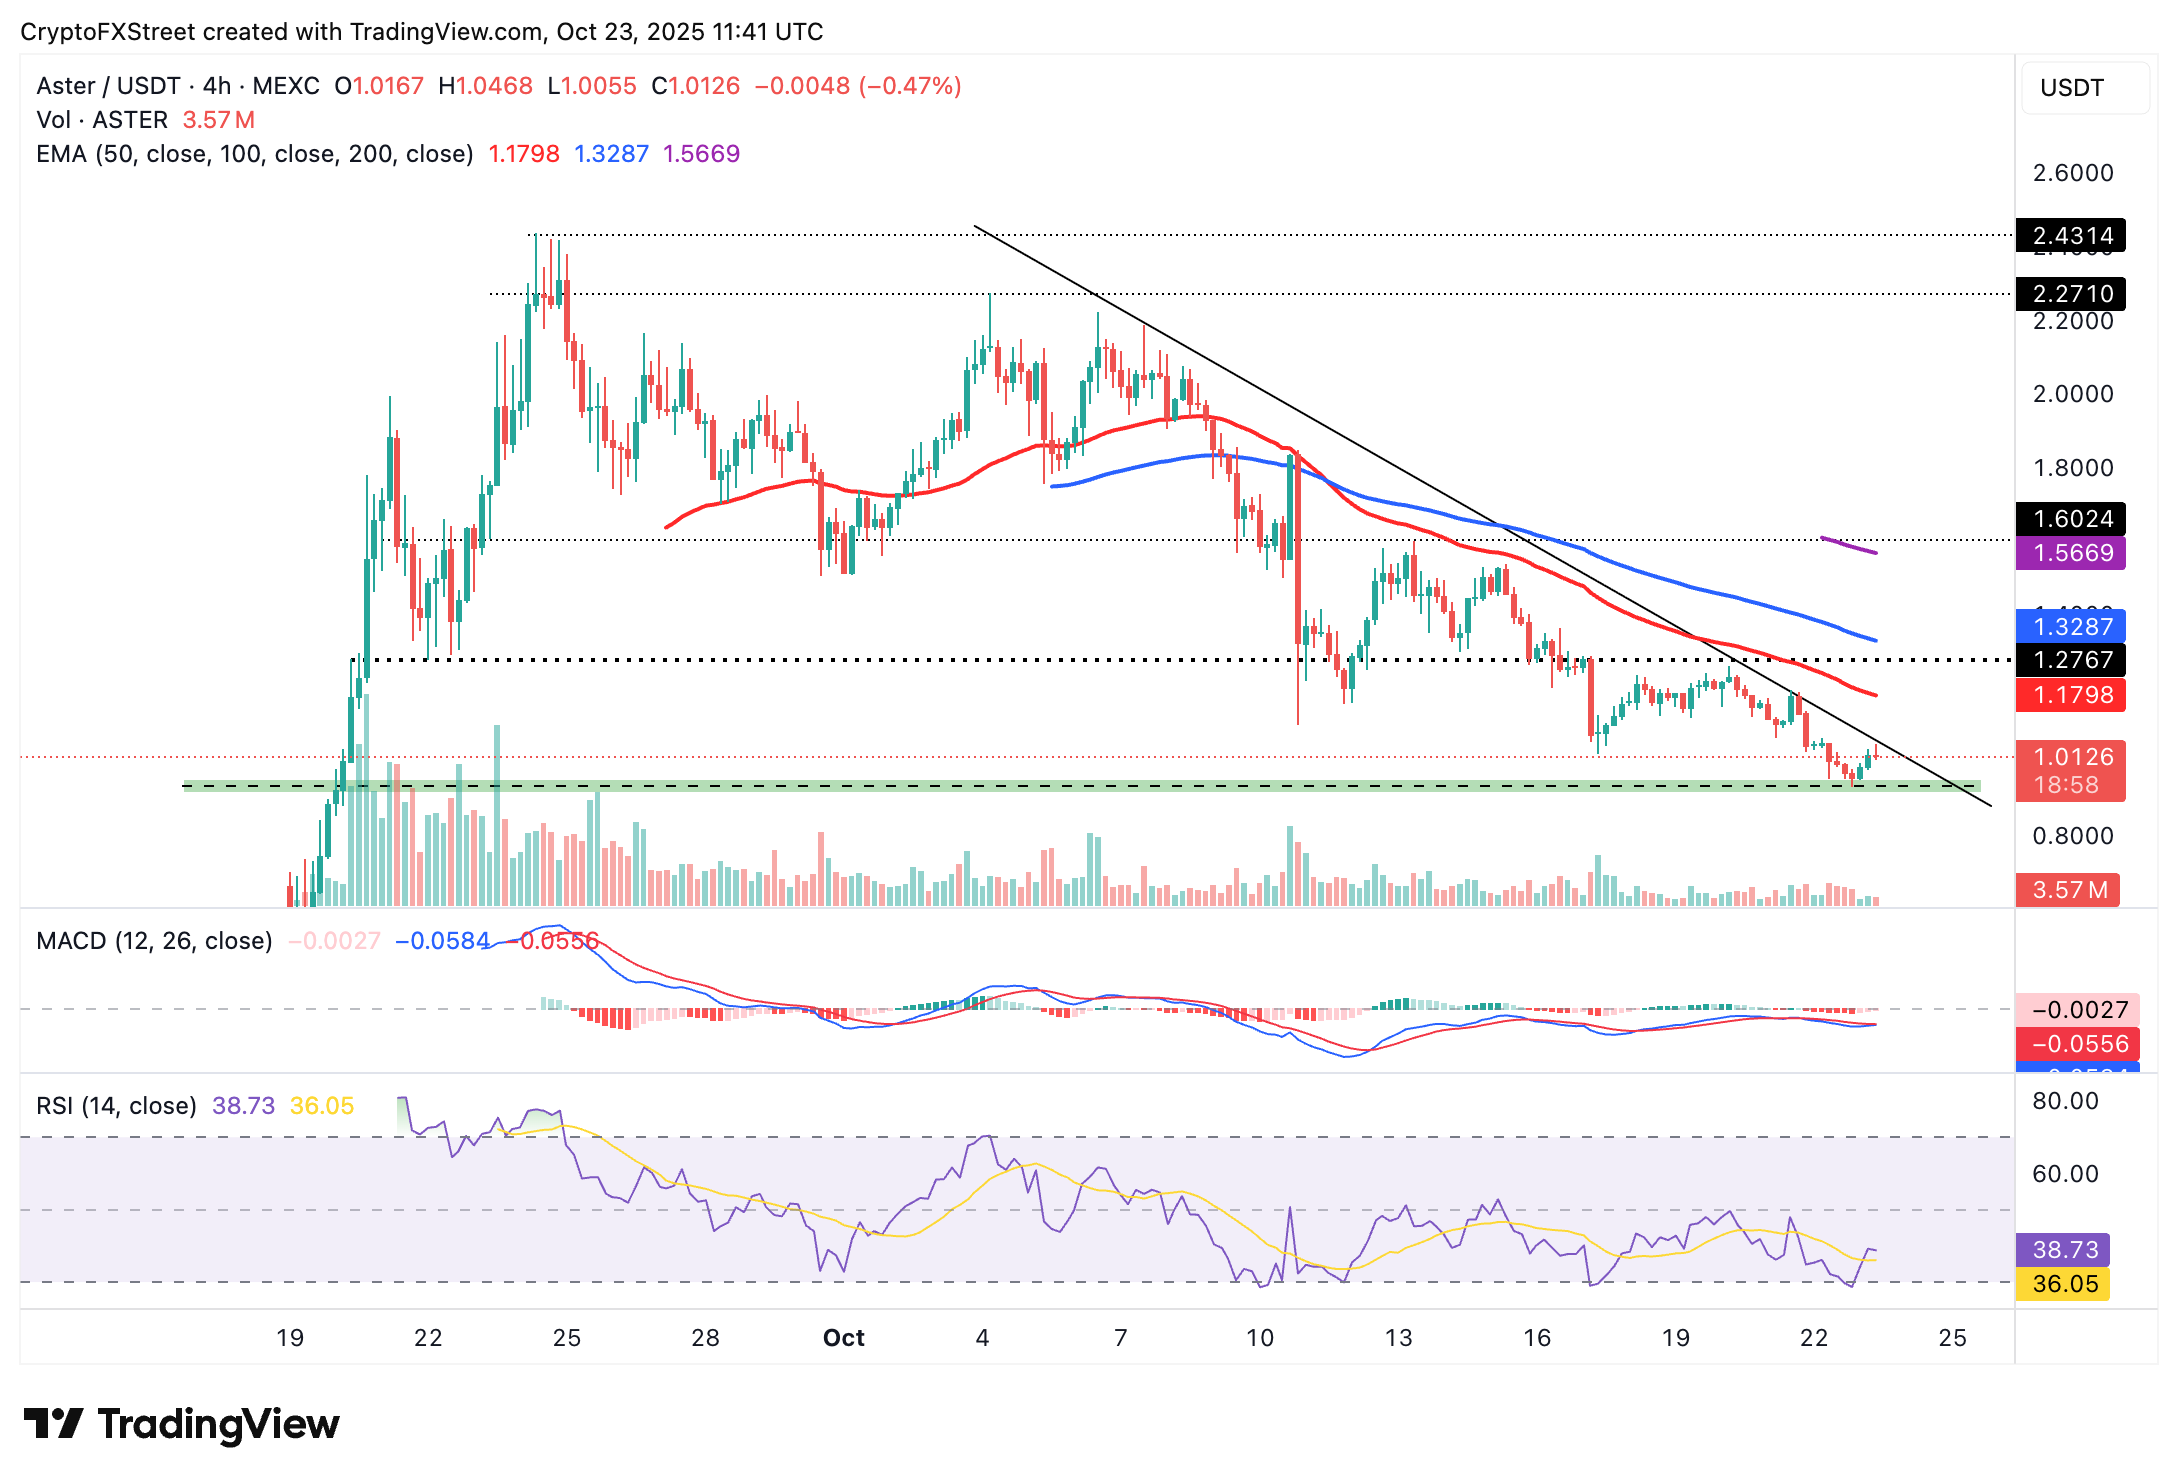The height and width of the screenshot is (1484, 2178).
Task: Open the USDT currency selector box
Action: click(x=2084, y=88)
